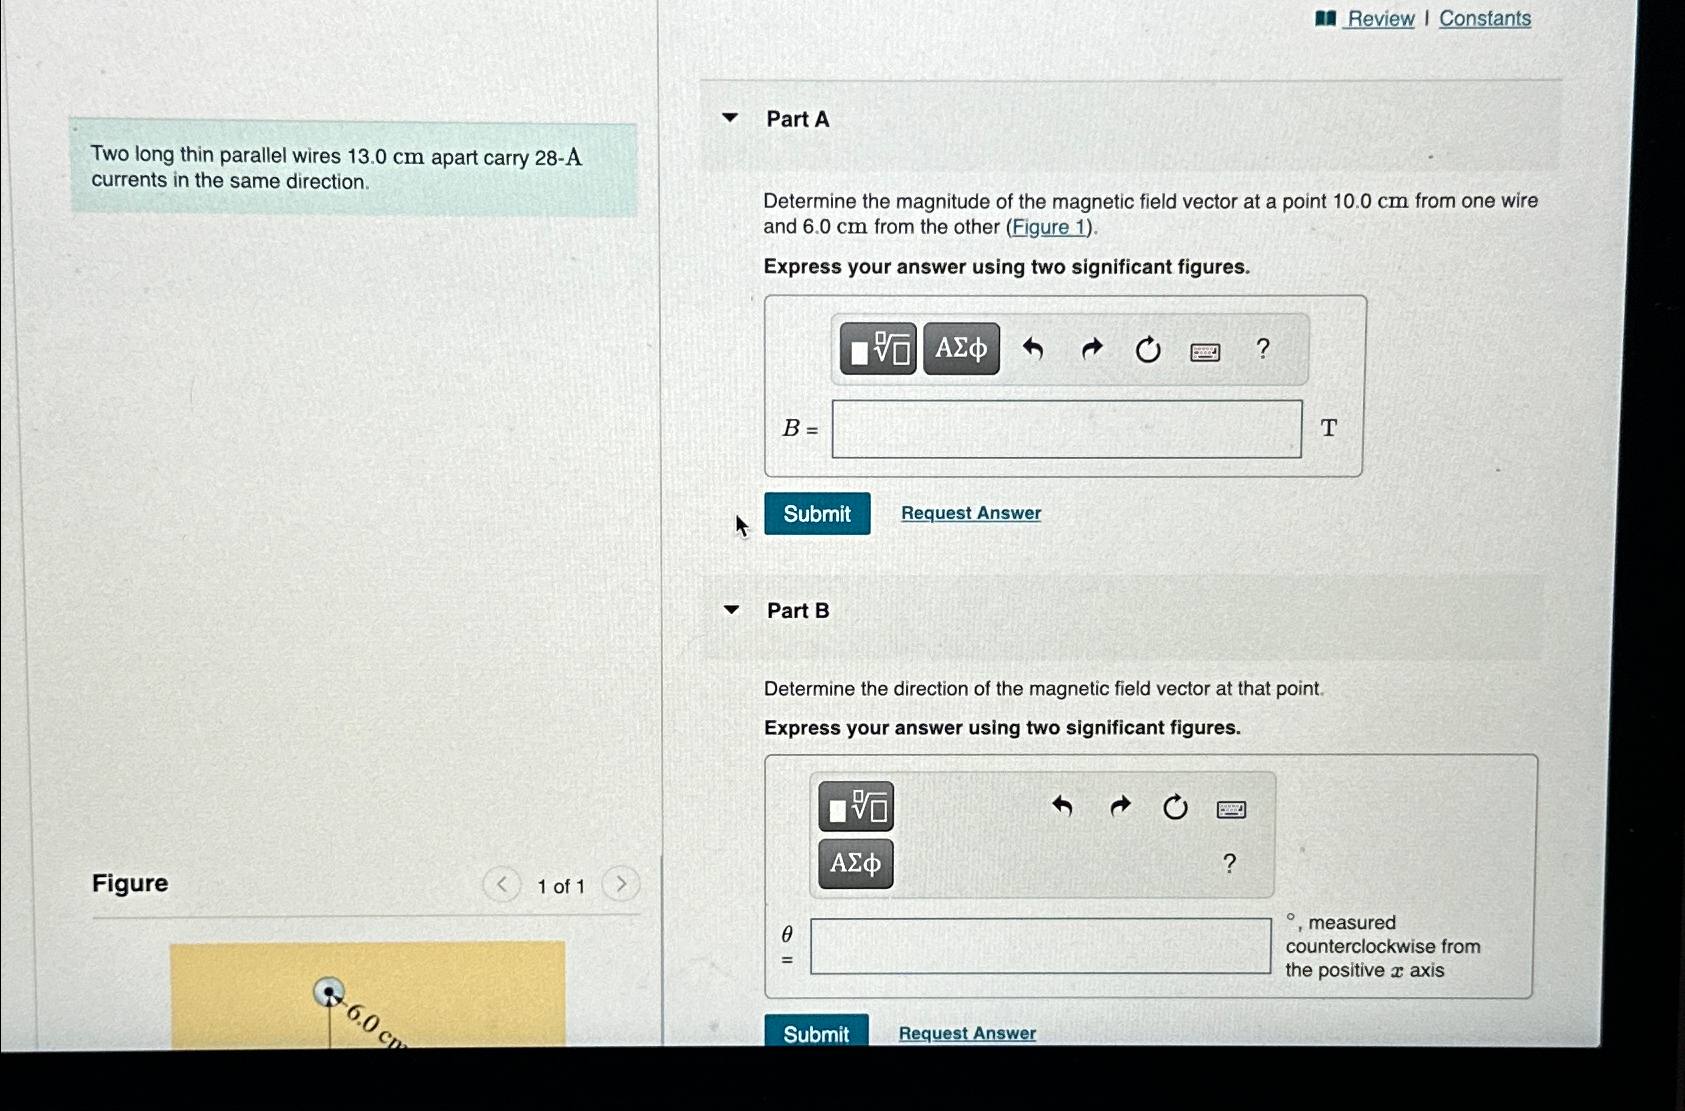1685x1111 pixels.
Task: Collapse the Part B section
Action: click(x=731, y=610)
